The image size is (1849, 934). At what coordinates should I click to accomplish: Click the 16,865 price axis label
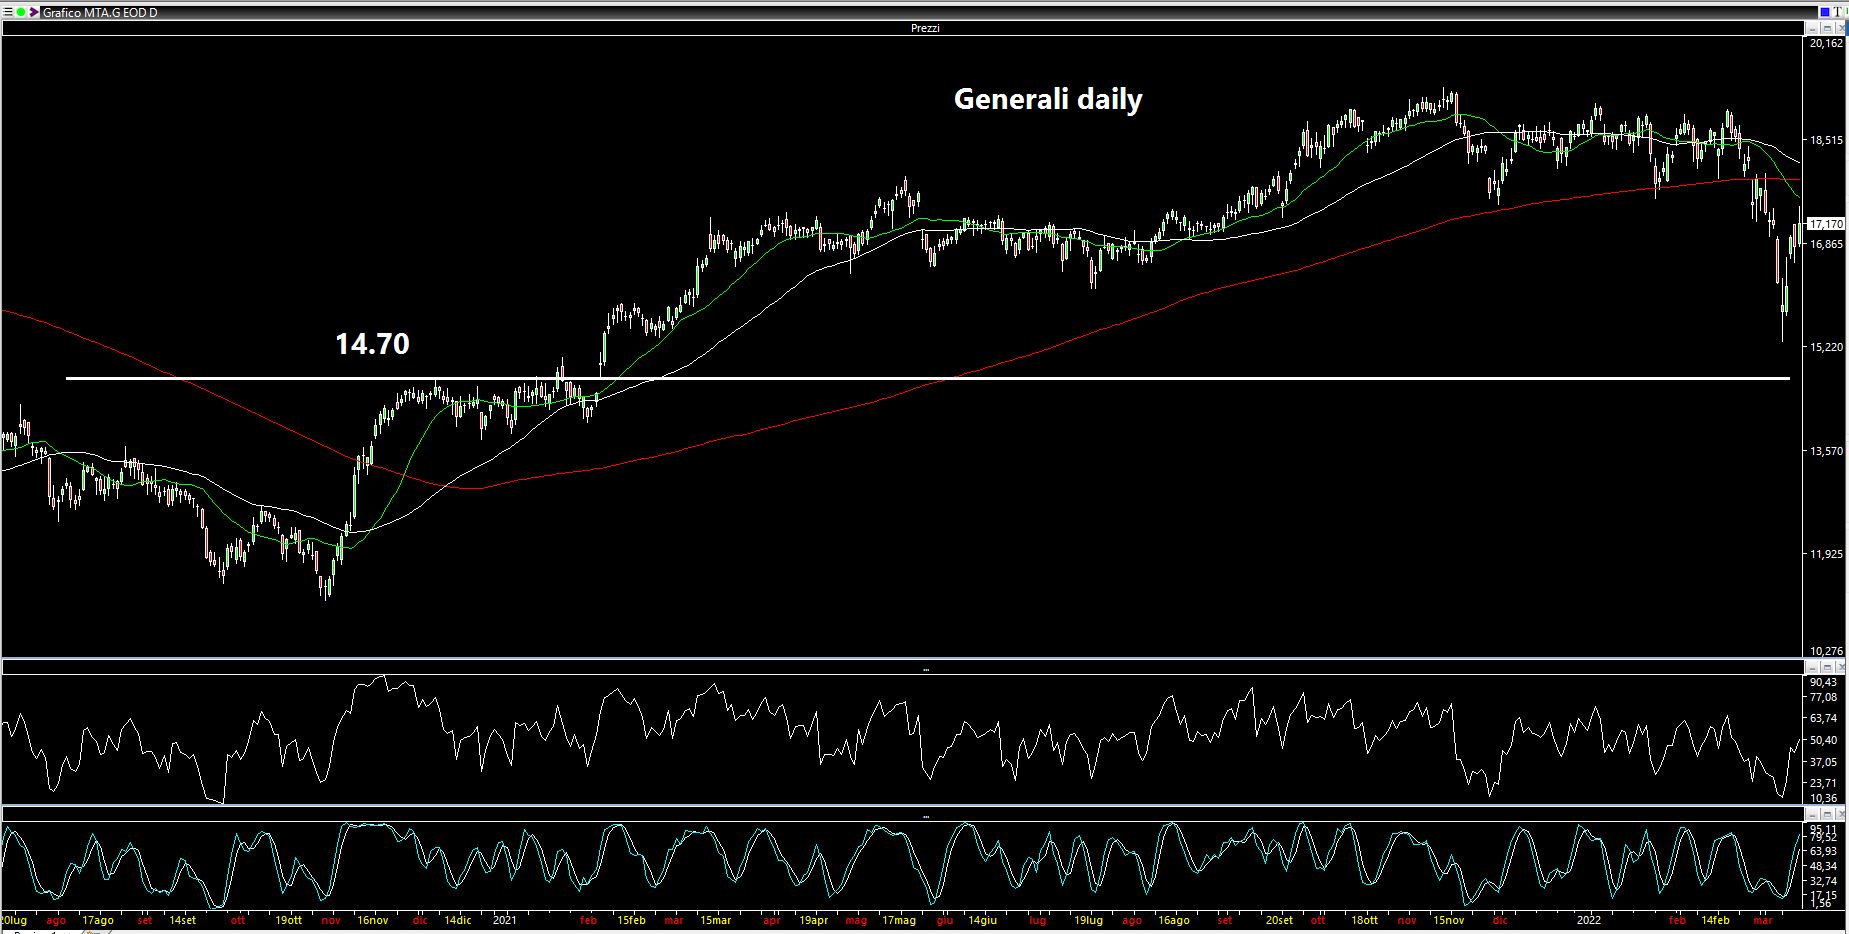click(1826, 244)
